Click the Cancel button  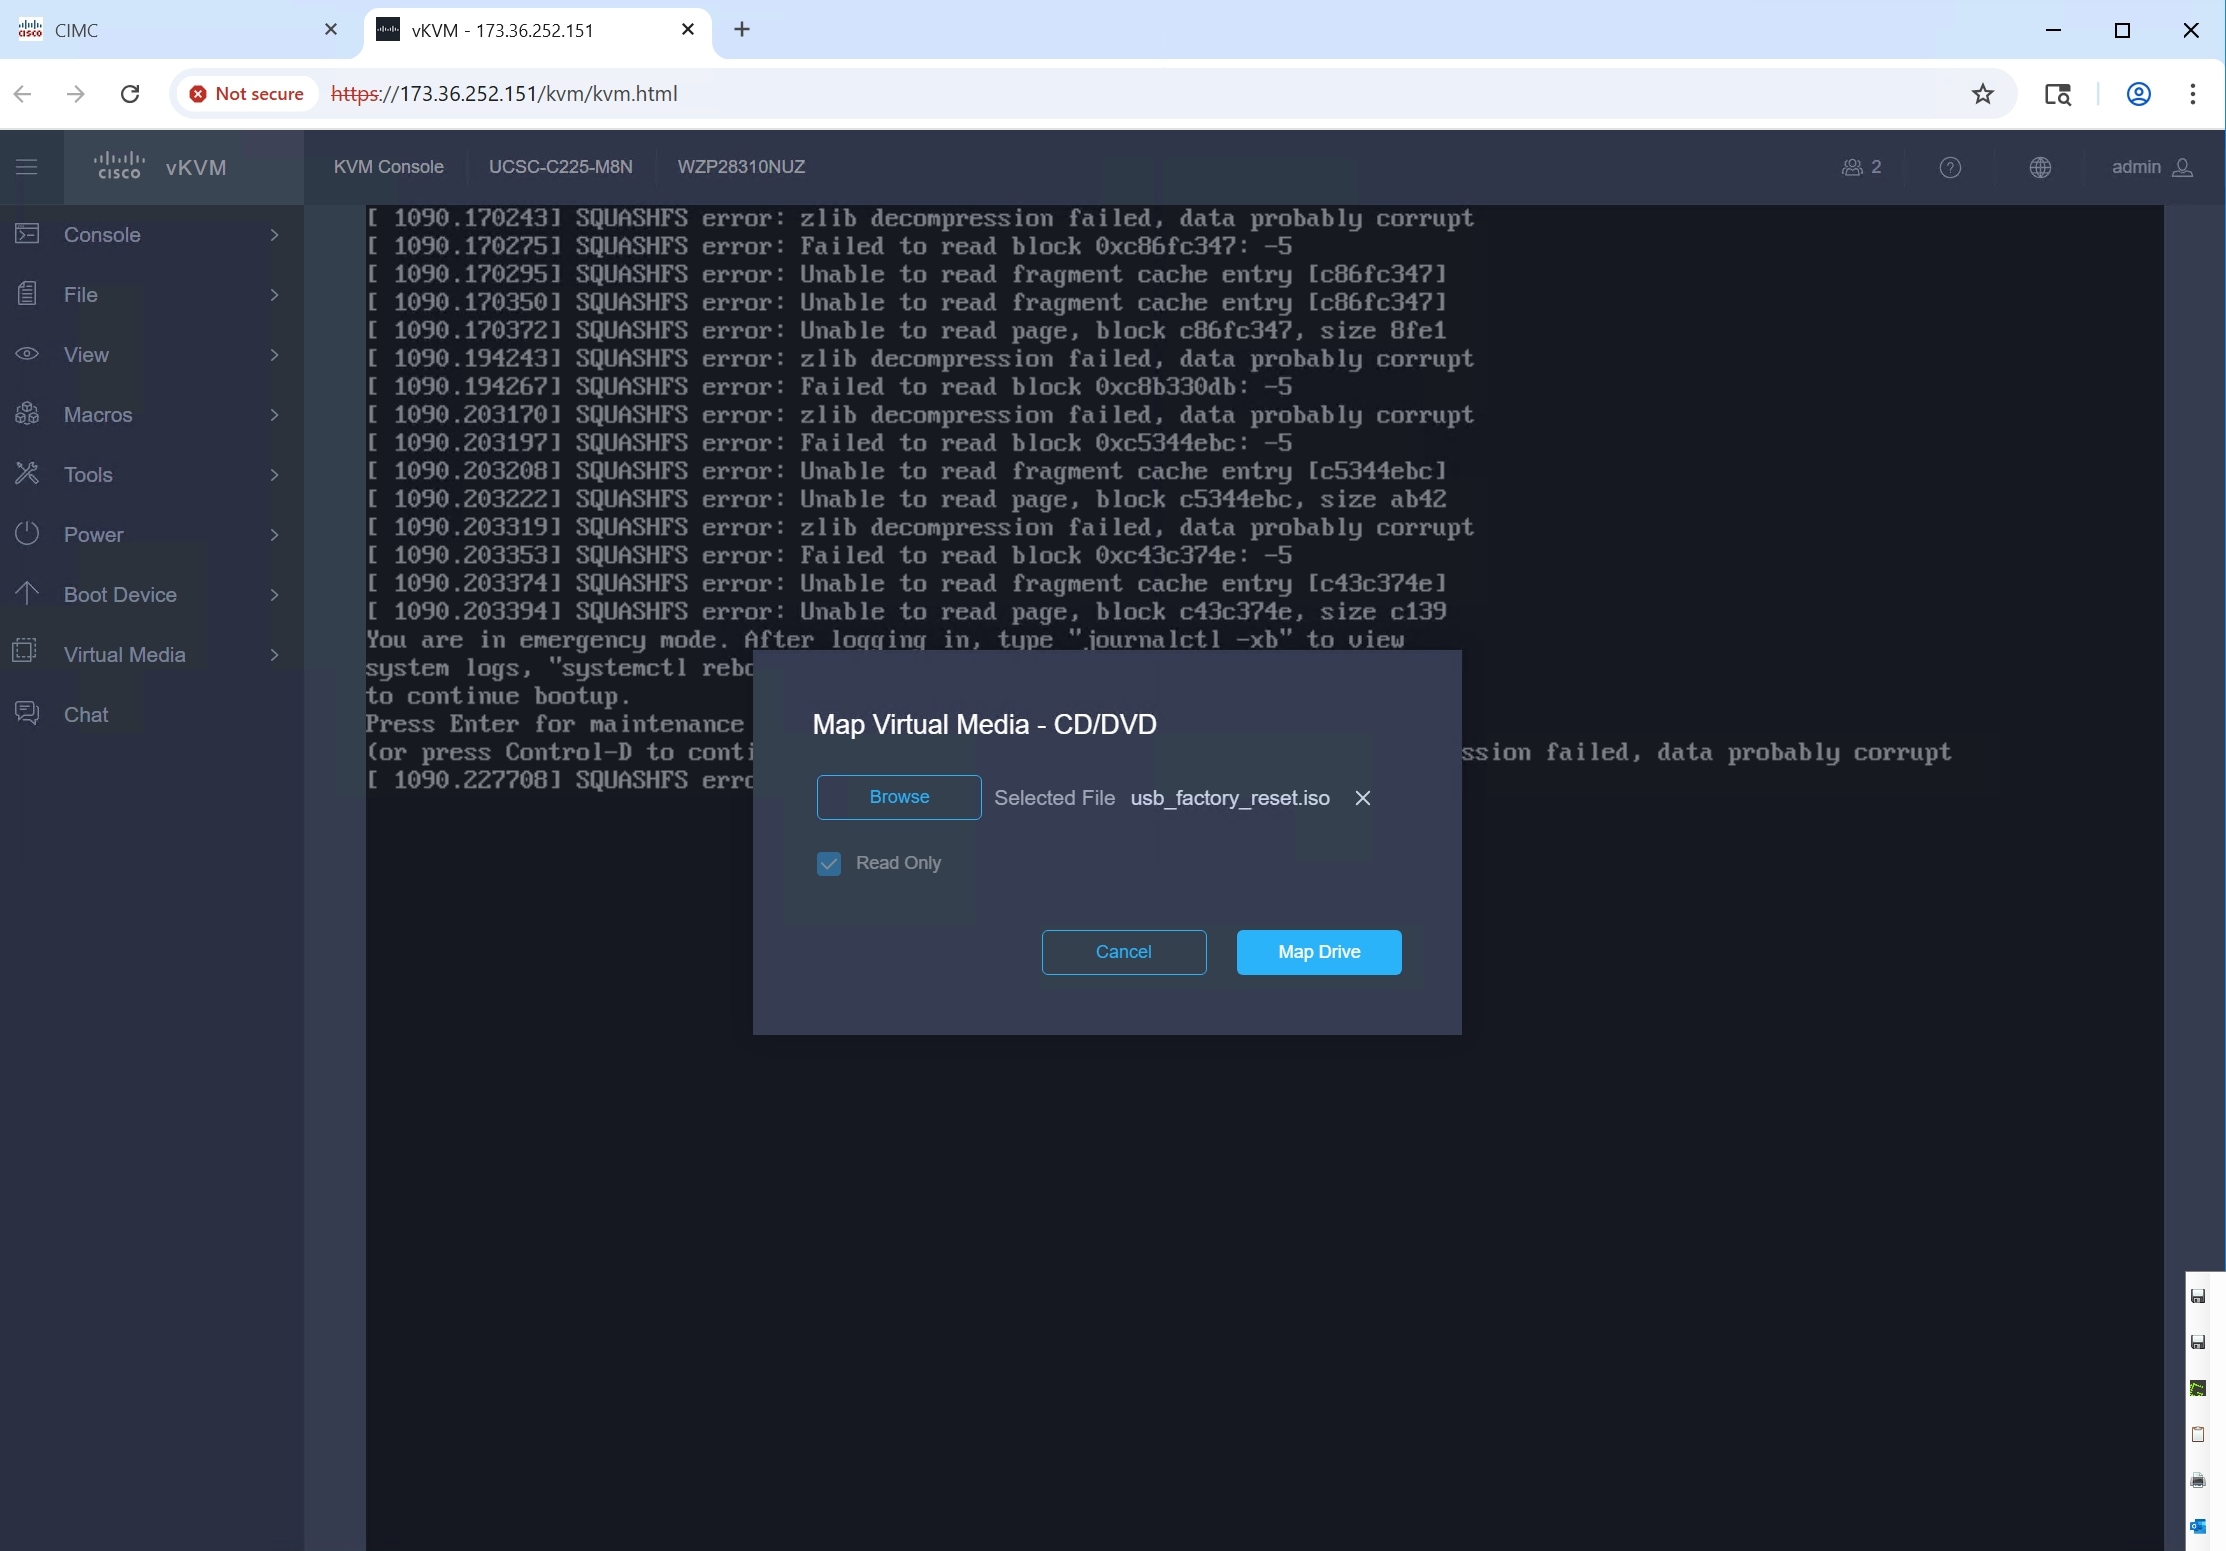click(1124, 952)
